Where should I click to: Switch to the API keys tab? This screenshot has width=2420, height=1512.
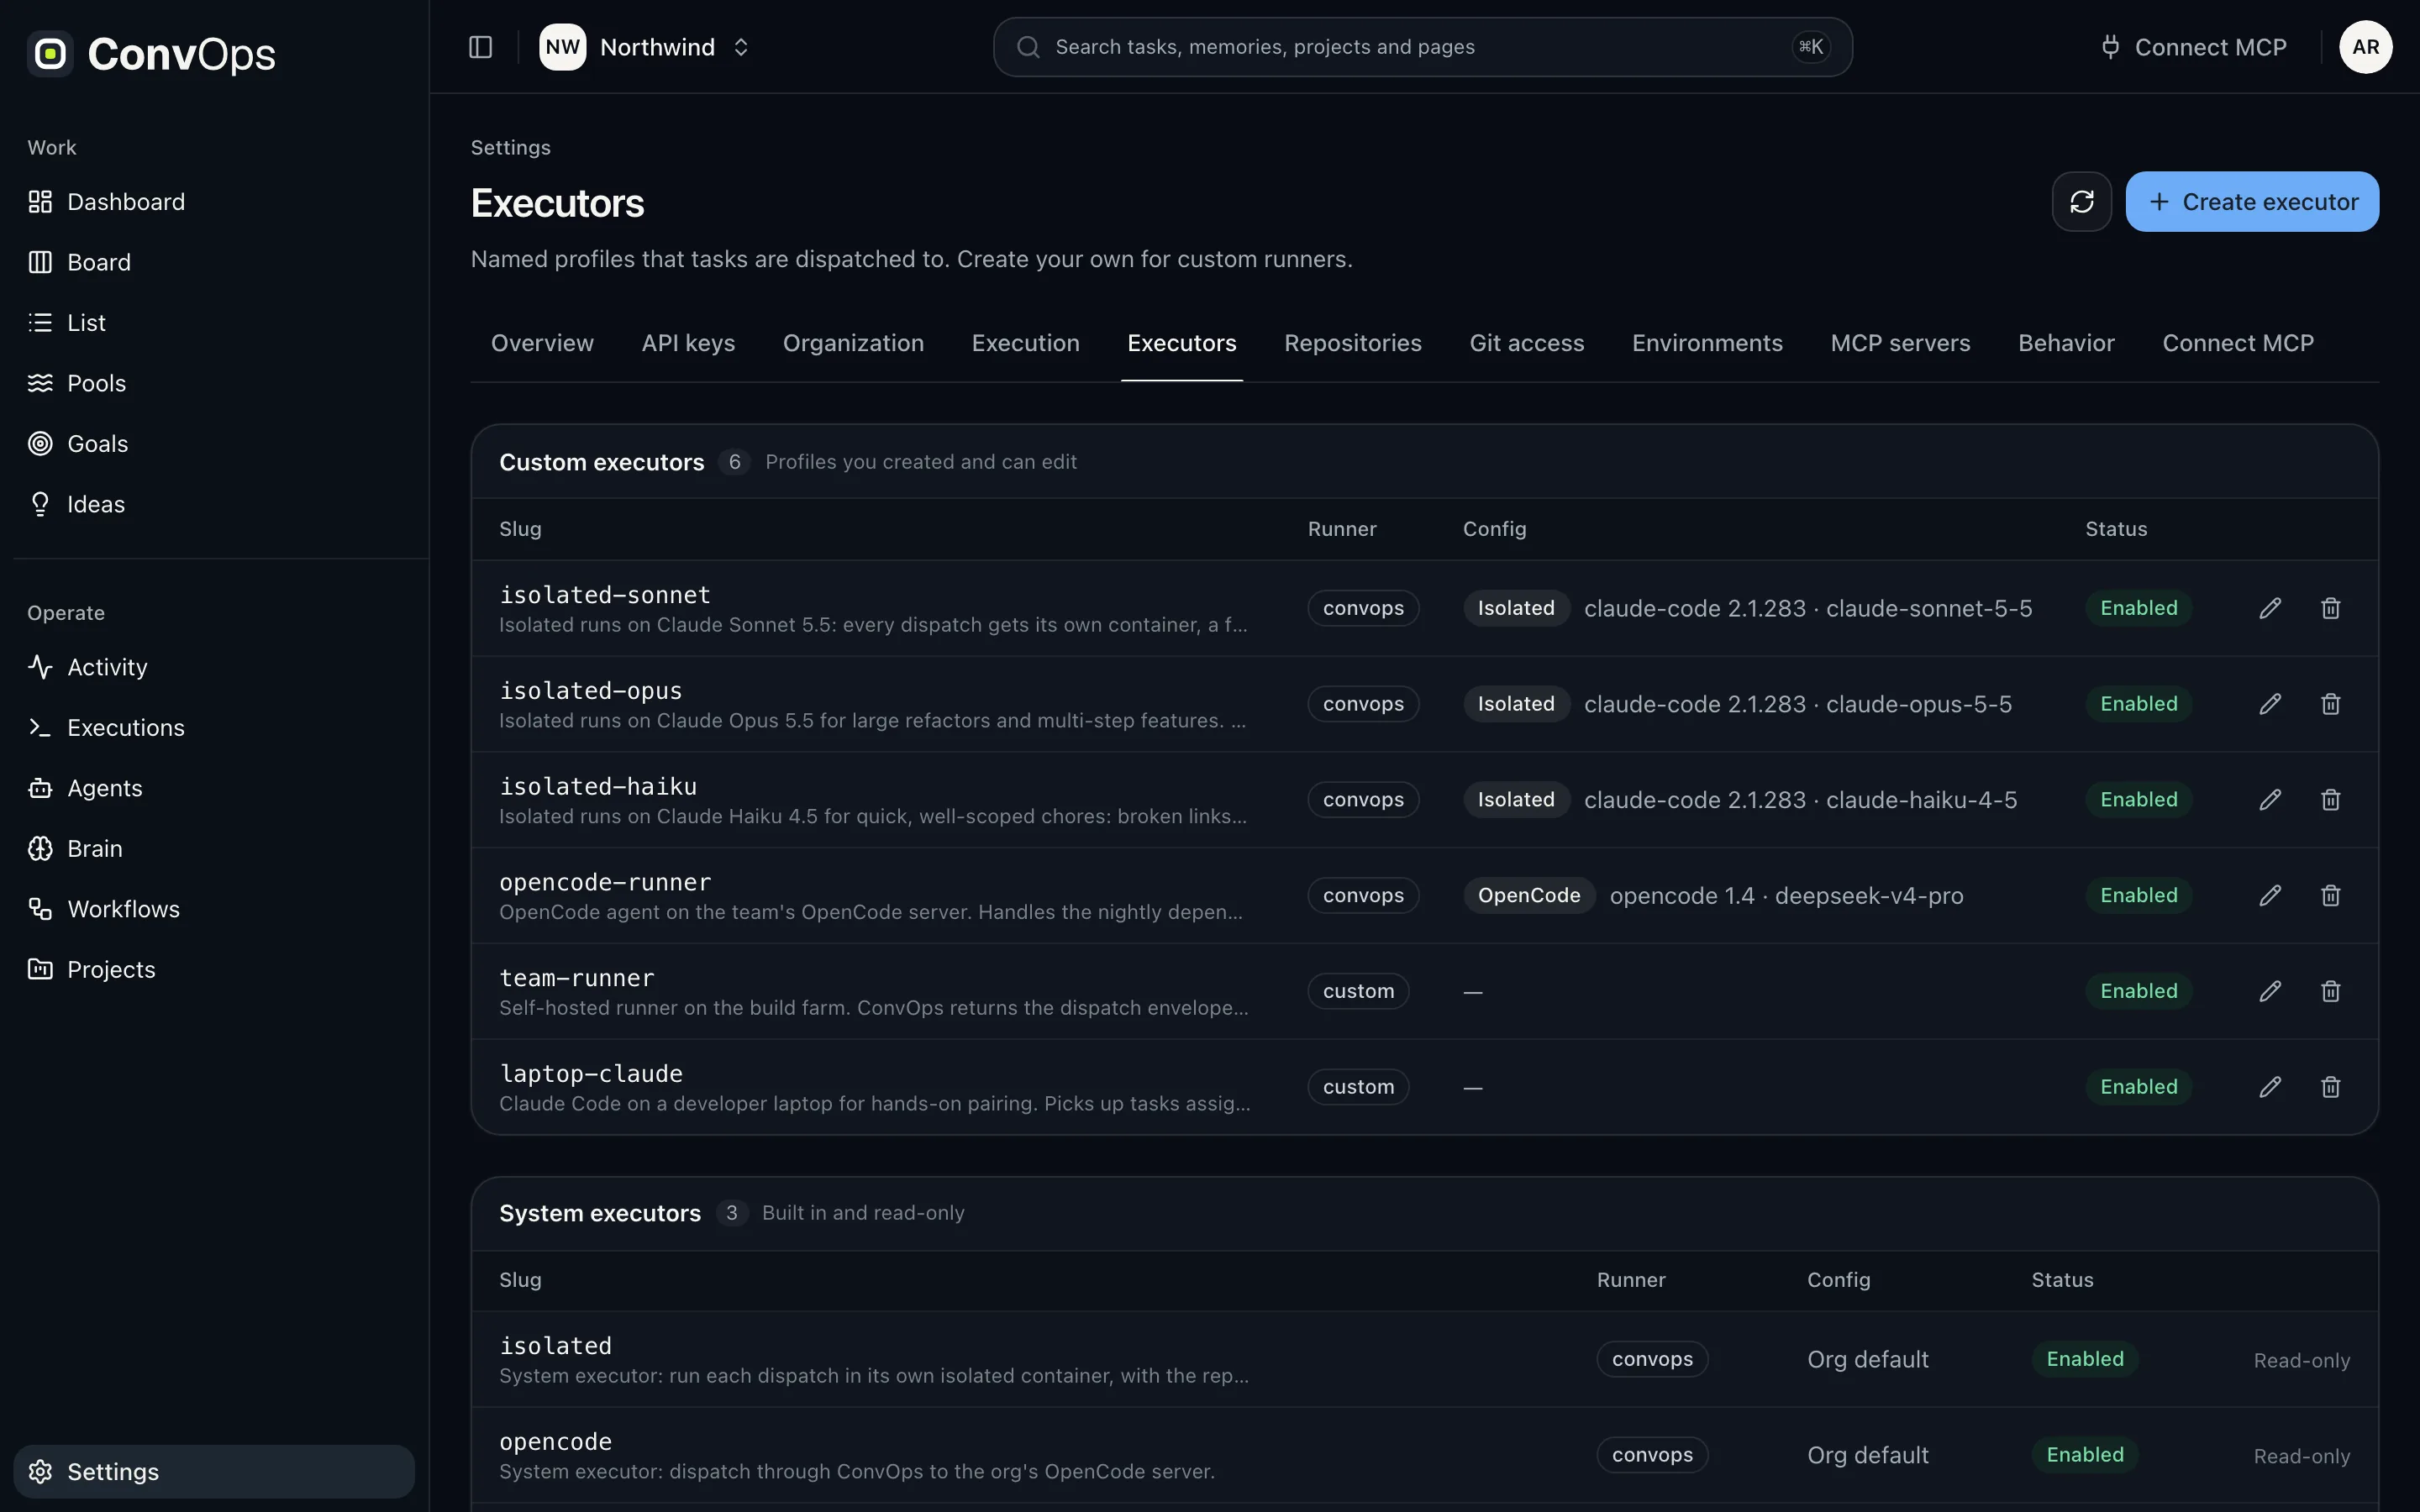tap(688, 343)
